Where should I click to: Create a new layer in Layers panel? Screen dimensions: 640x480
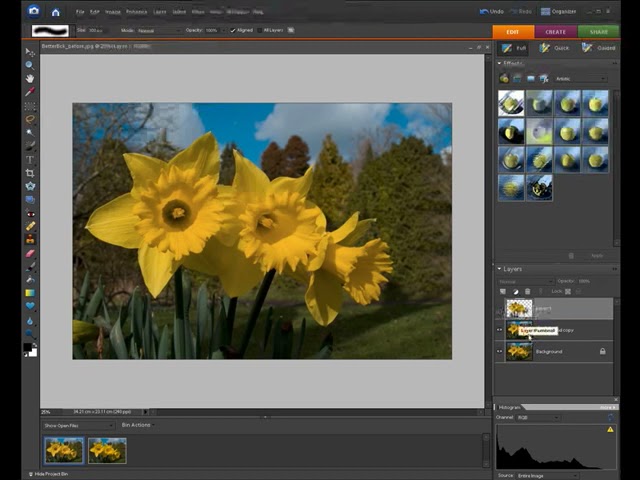503,291
